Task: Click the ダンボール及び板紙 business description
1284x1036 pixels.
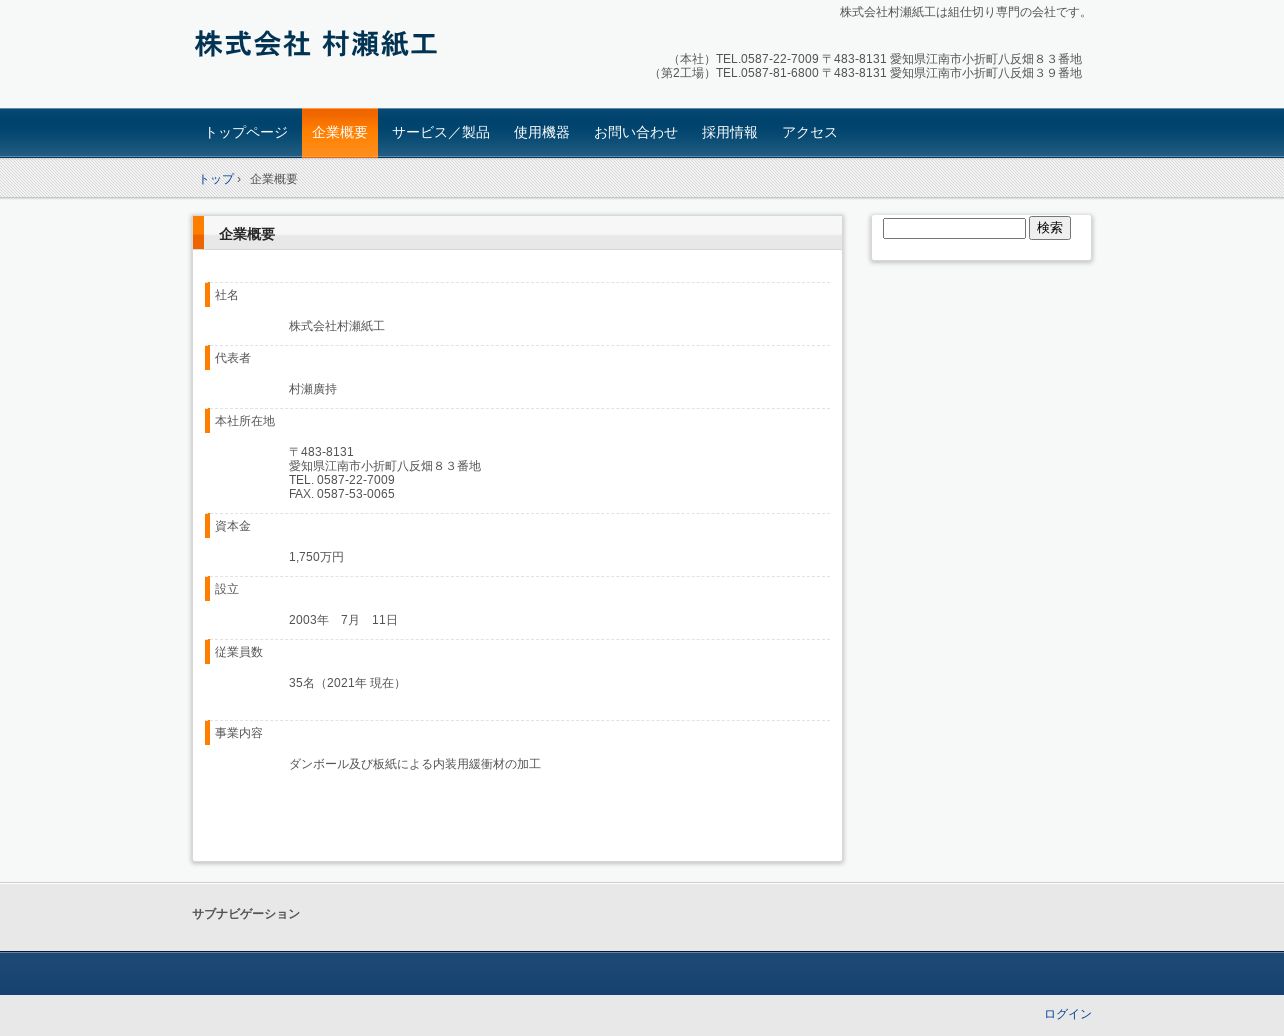Action: 415,764
